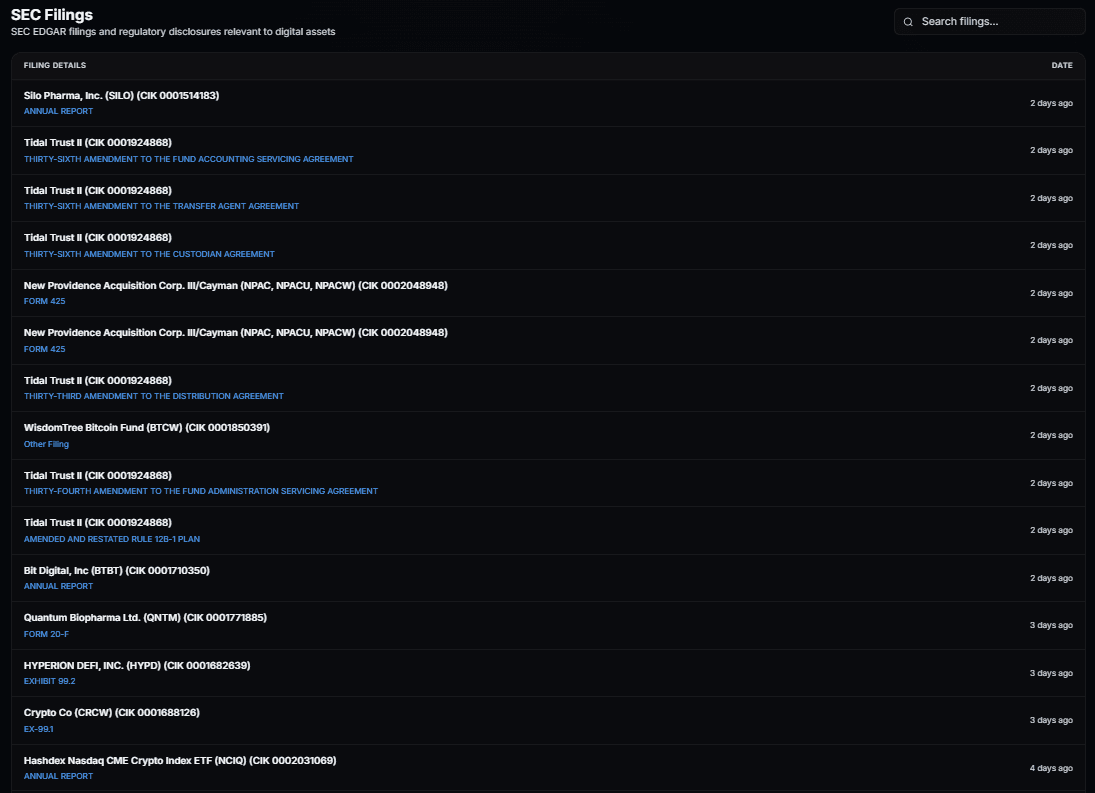Open Quantum Biopharma FORM 20-F link

[x=46, y=634]
